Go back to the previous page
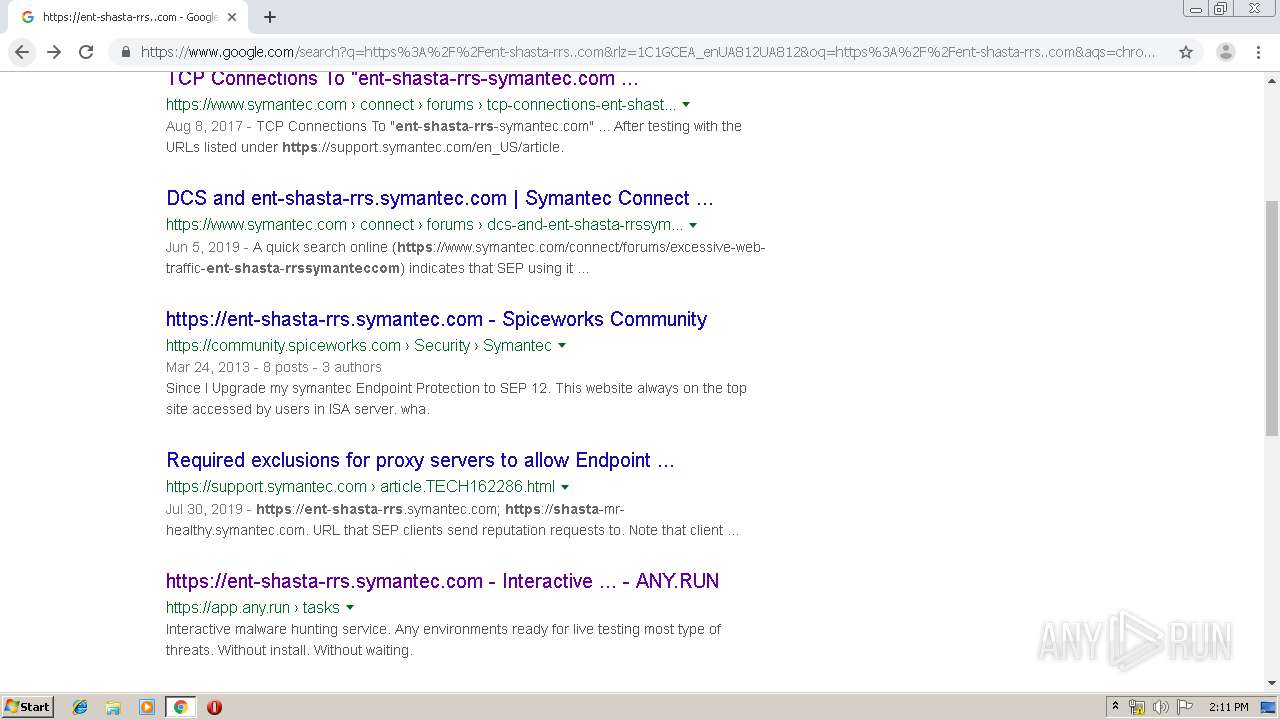Screen dimensions: 1280x720 coord(22,52)
